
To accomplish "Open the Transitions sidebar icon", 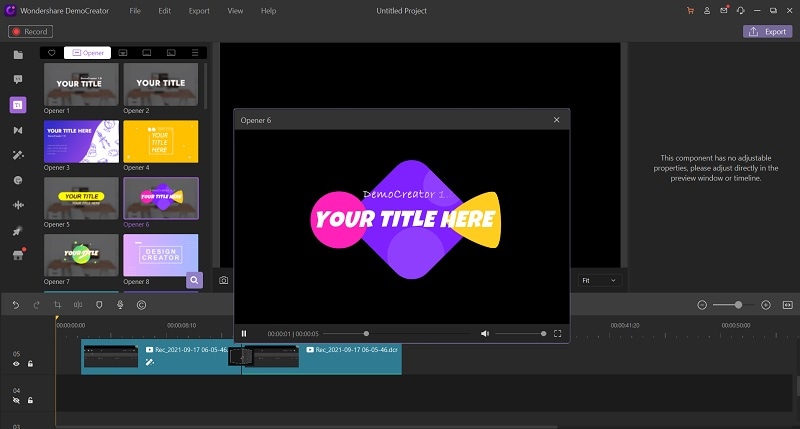I will pyautogui.click(x=18, y=130).
